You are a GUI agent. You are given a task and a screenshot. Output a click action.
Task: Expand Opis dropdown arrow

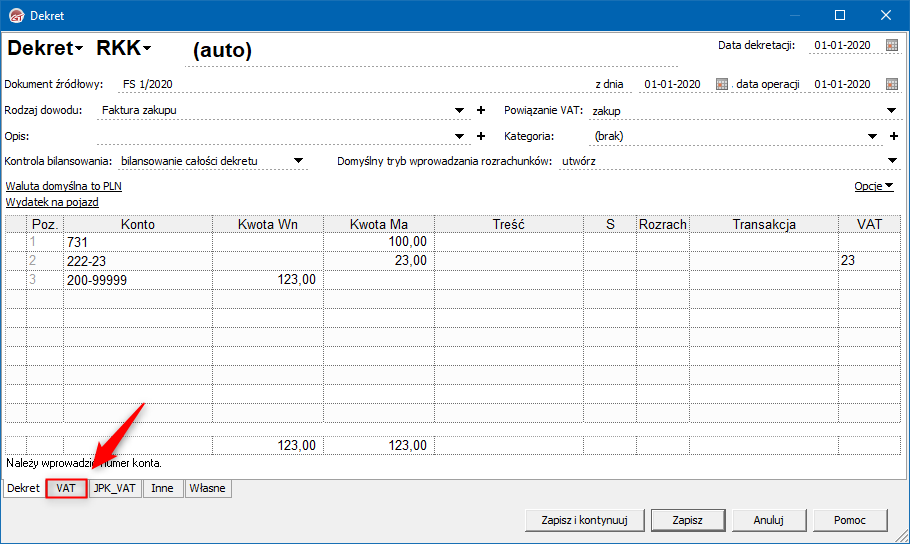[459, 136]
